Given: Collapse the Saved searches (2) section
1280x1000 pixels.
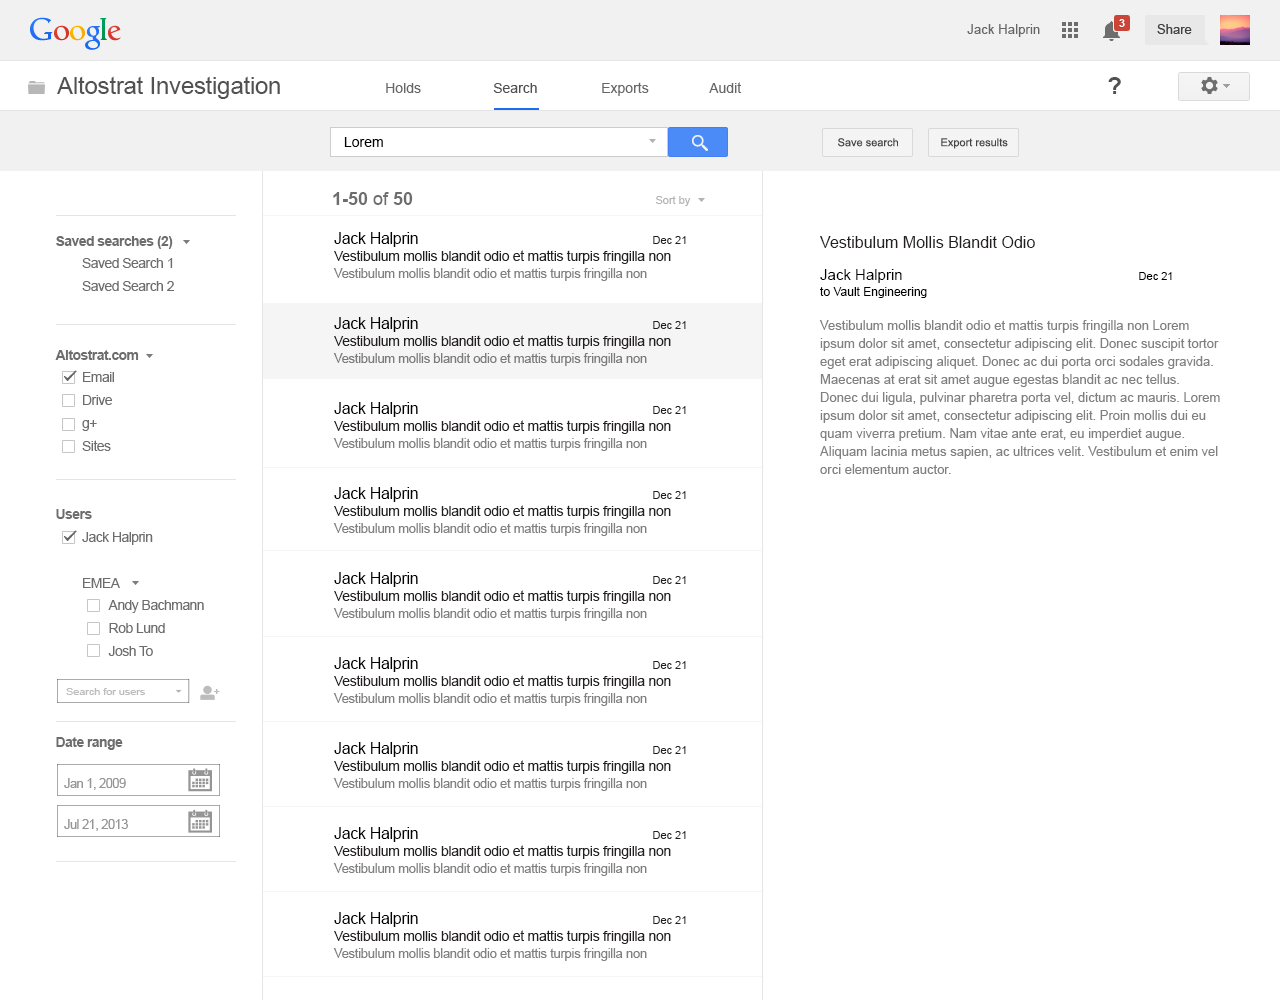Looking at the screenshot, I should (186, 242).
